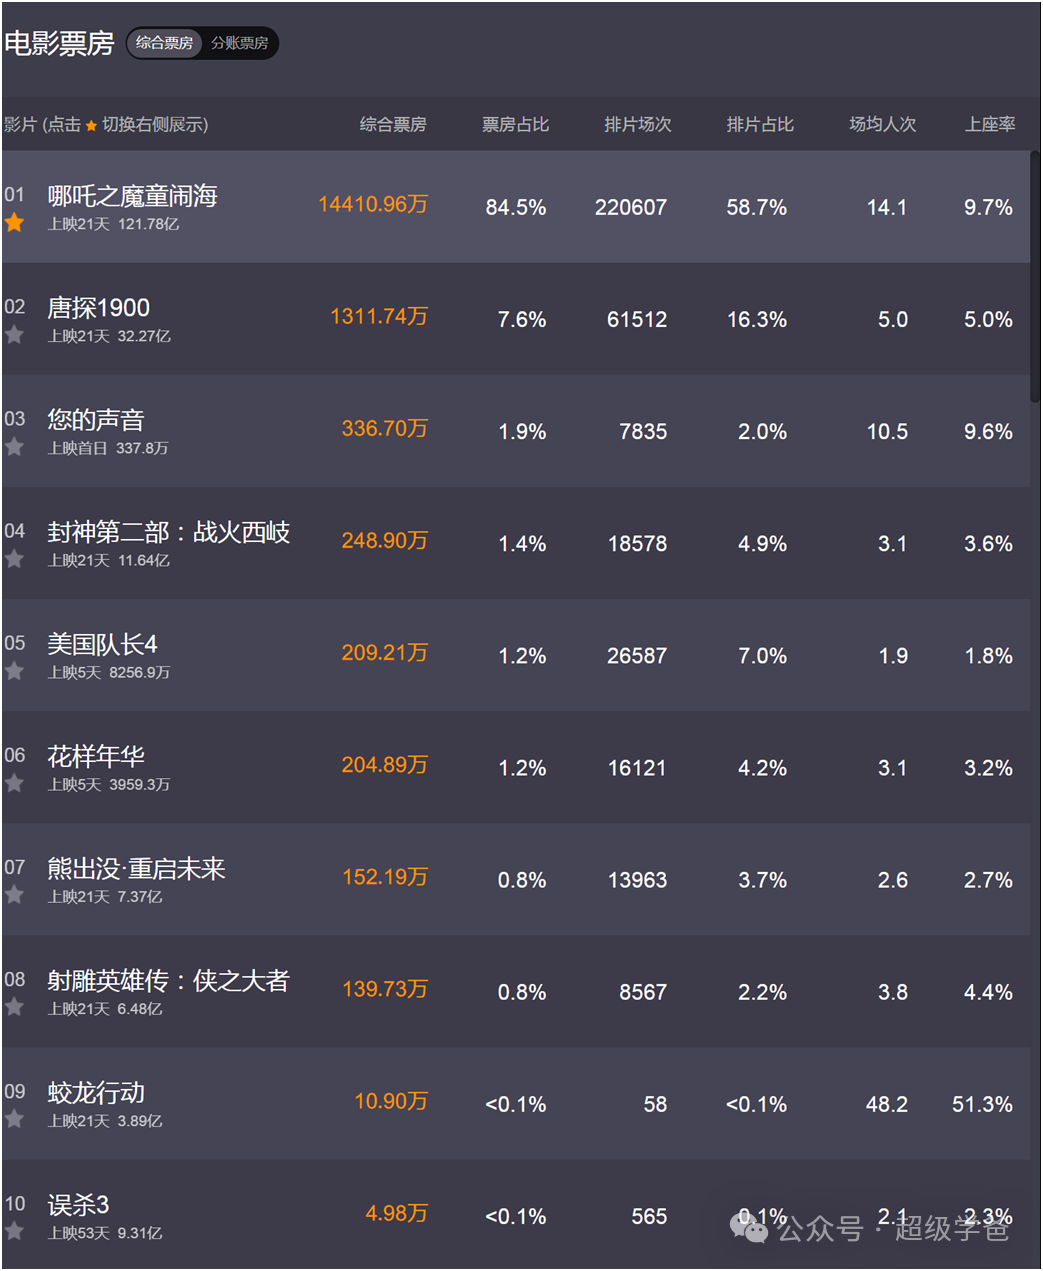Switch to the 综合票房 tab
The image size is (1043, 1271).
[165, 43]
